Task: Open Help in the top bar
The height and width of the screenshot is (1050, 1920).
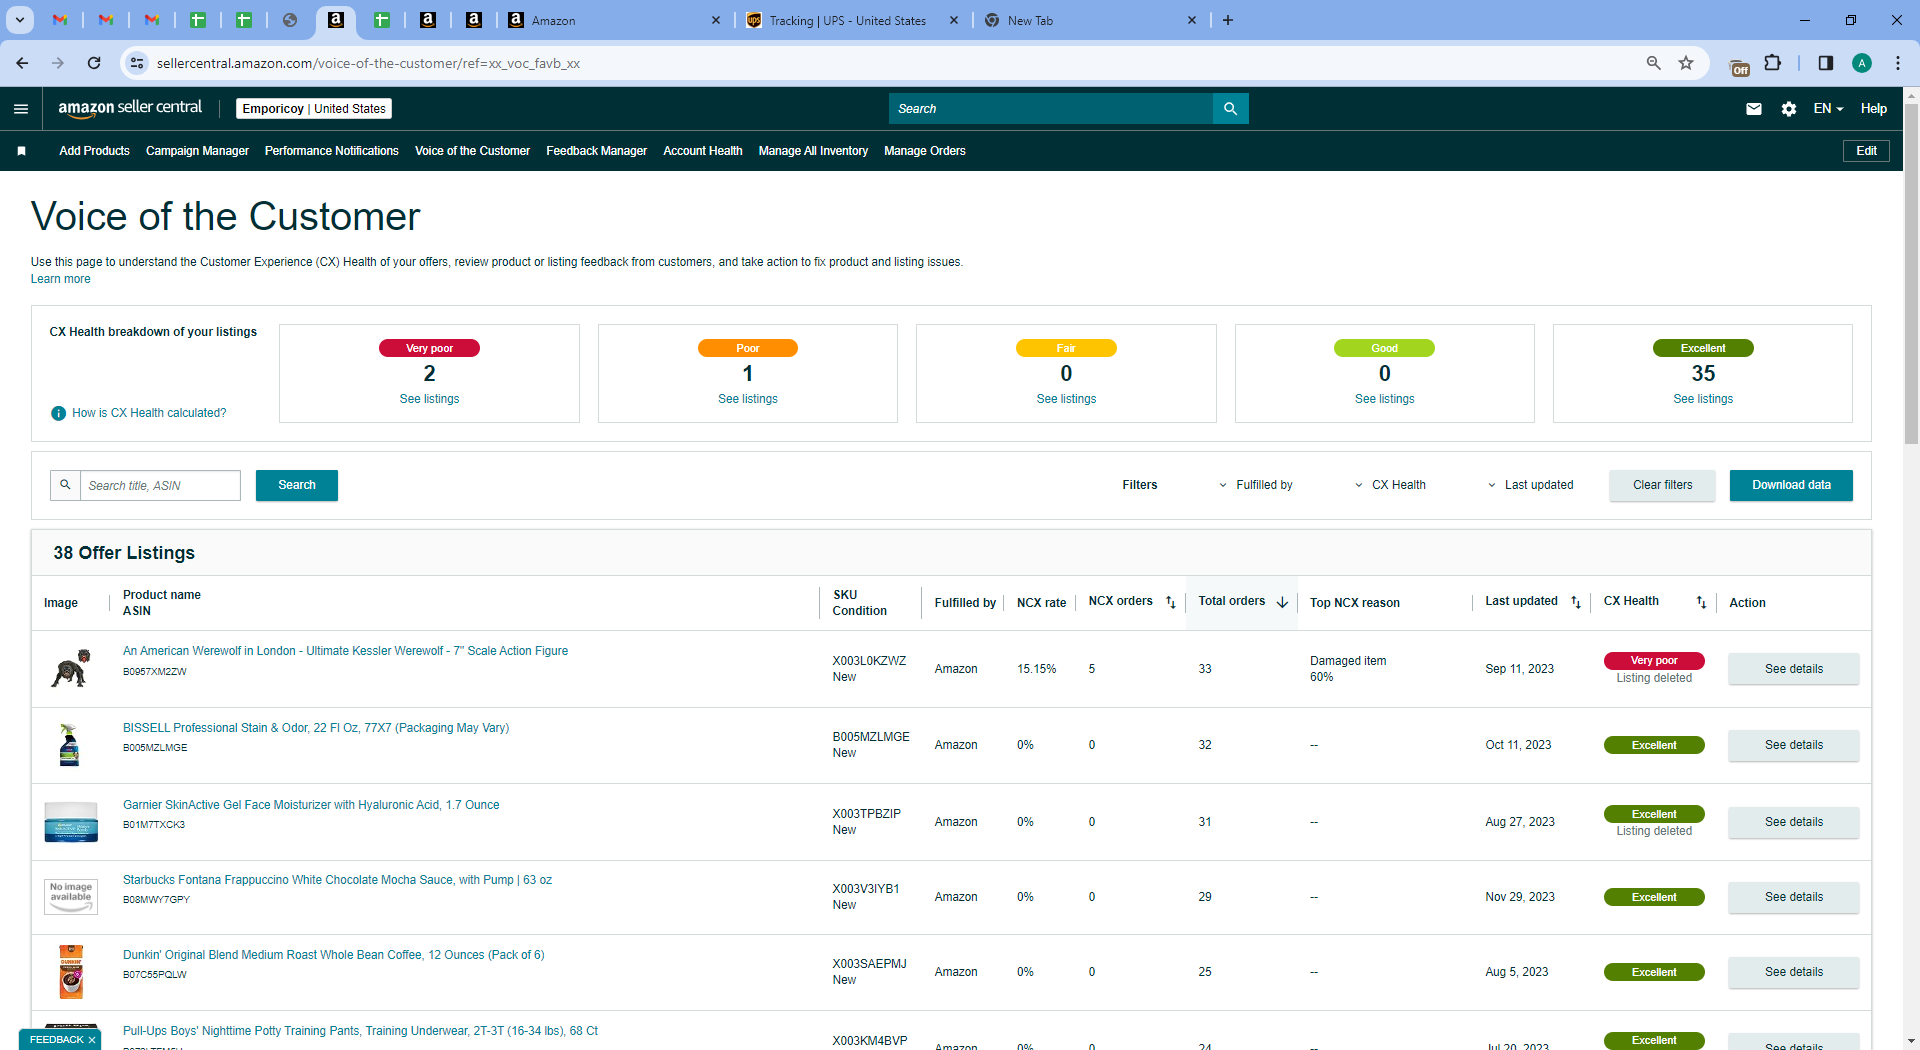Action: coord(1873,109)
